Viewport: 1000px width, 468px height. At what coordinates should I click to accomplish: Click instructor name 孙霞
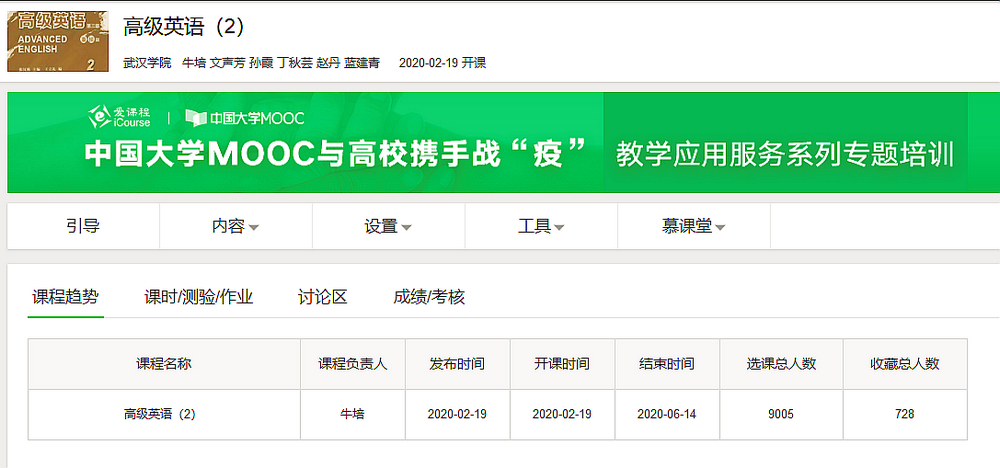click(261, 62)
